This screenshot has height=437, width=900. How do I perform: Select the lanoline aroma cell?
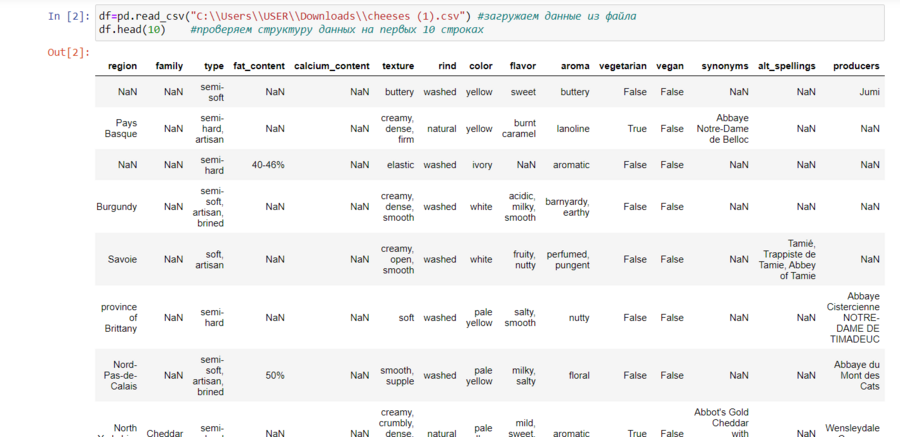coord(574,129)
